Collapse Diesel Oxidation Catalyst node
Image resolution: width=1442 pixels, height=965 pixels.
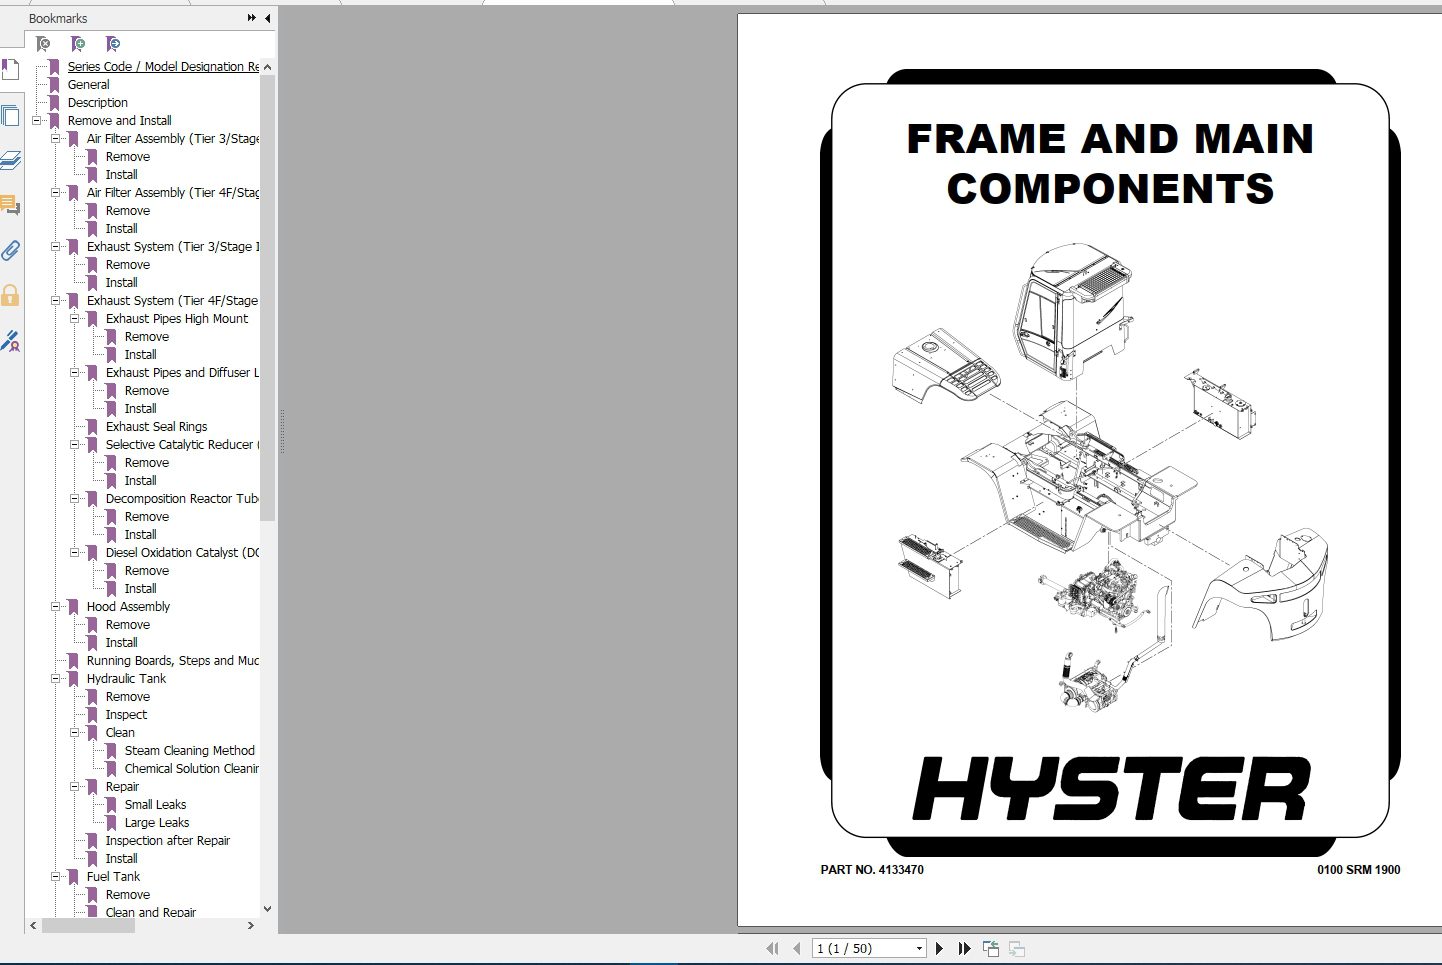(x=75, y=553)
